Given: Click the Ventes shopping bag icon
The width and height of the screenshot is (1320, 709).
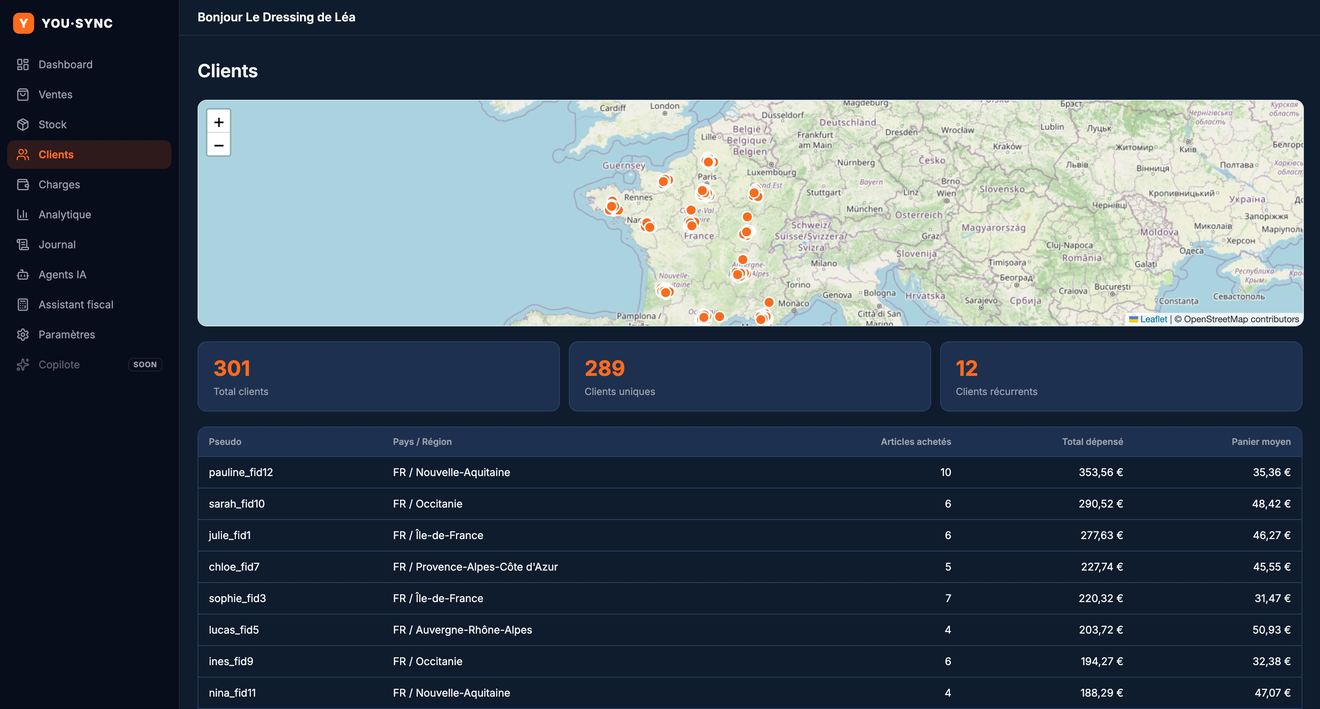Looking at the screenshot, I should coord(23,94).
